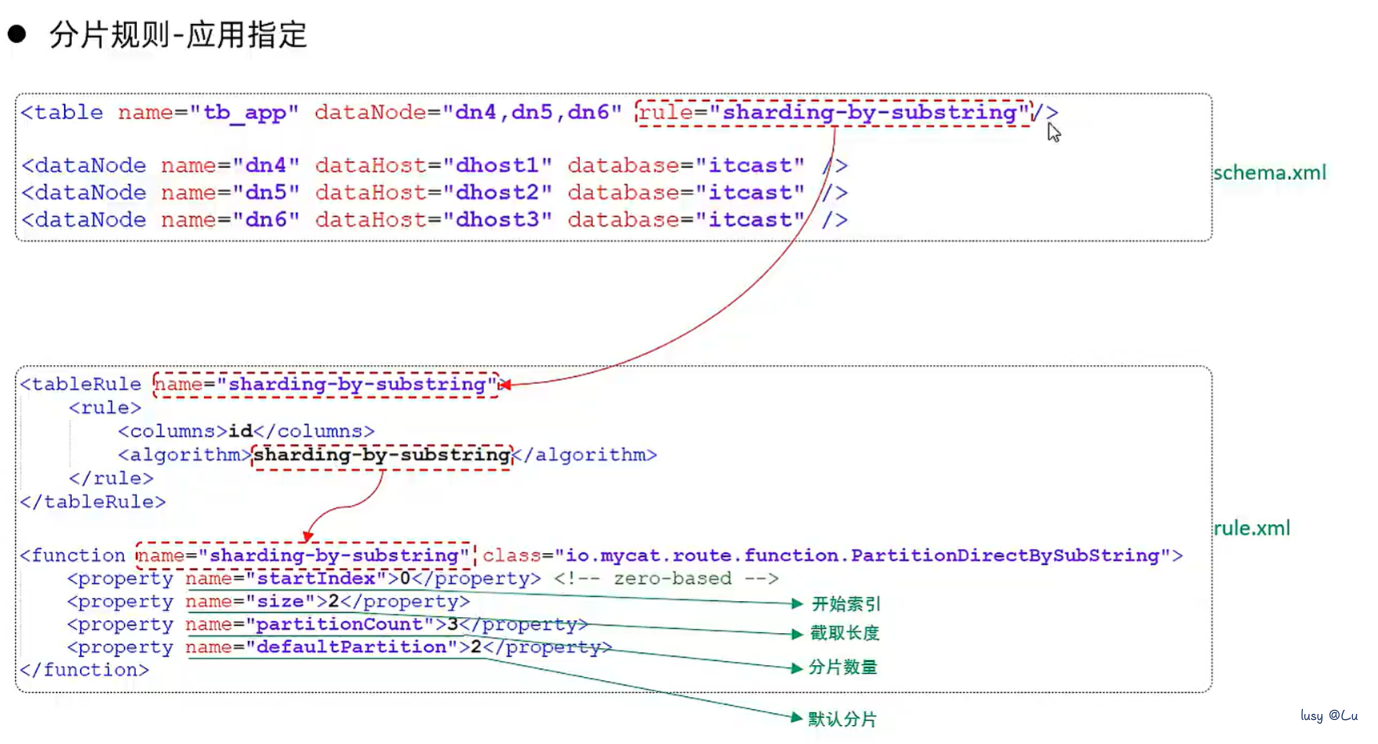
Task: Click "sharding-by-substring" in the function name attribute
Action: point(333,555)
